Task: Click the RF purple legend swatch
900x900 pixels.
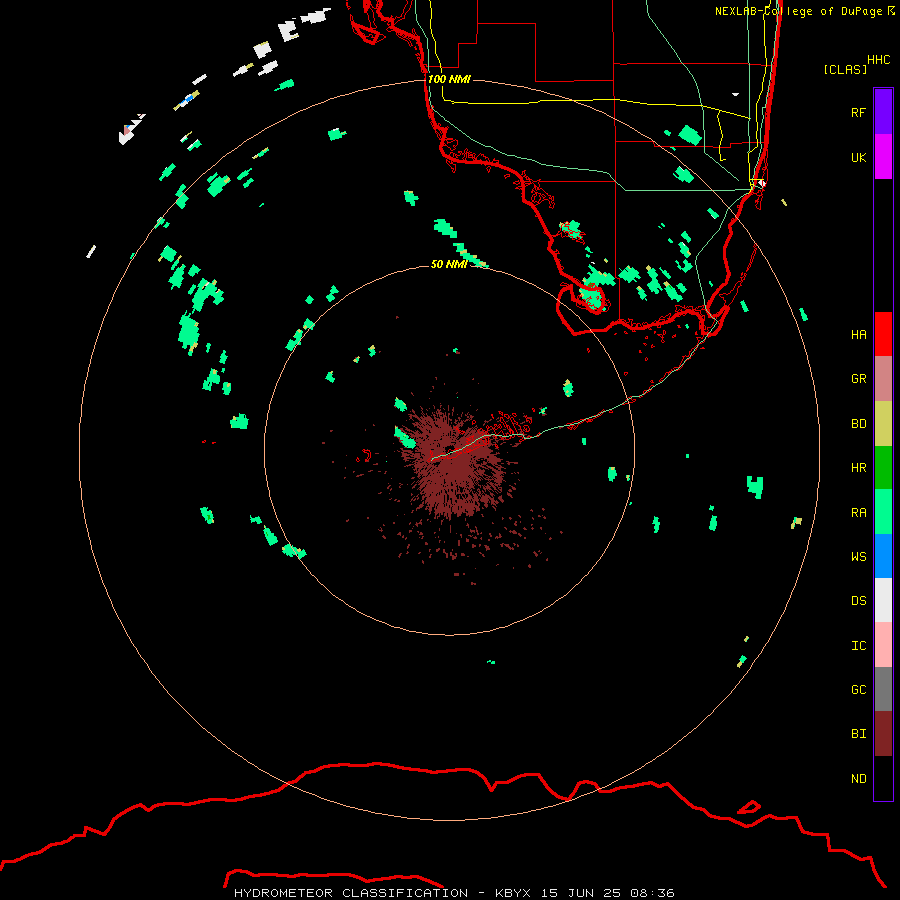Action: tap(883, 111)
